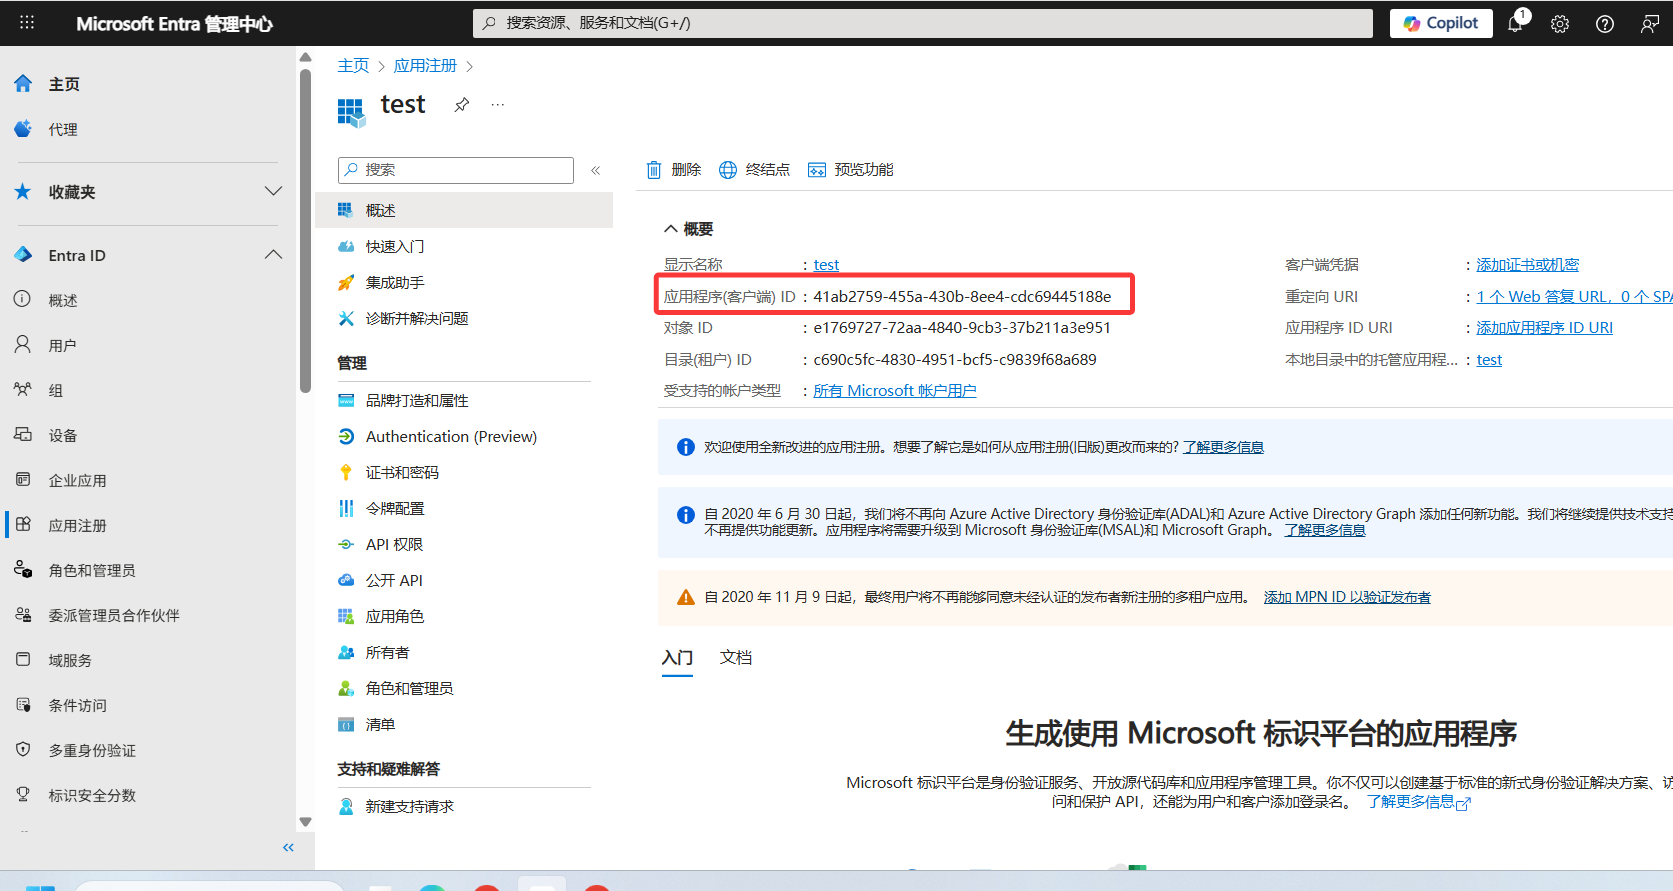Collapse the Entra ID section
This screenshot has height=891, width=1673.
click(273, 255)
